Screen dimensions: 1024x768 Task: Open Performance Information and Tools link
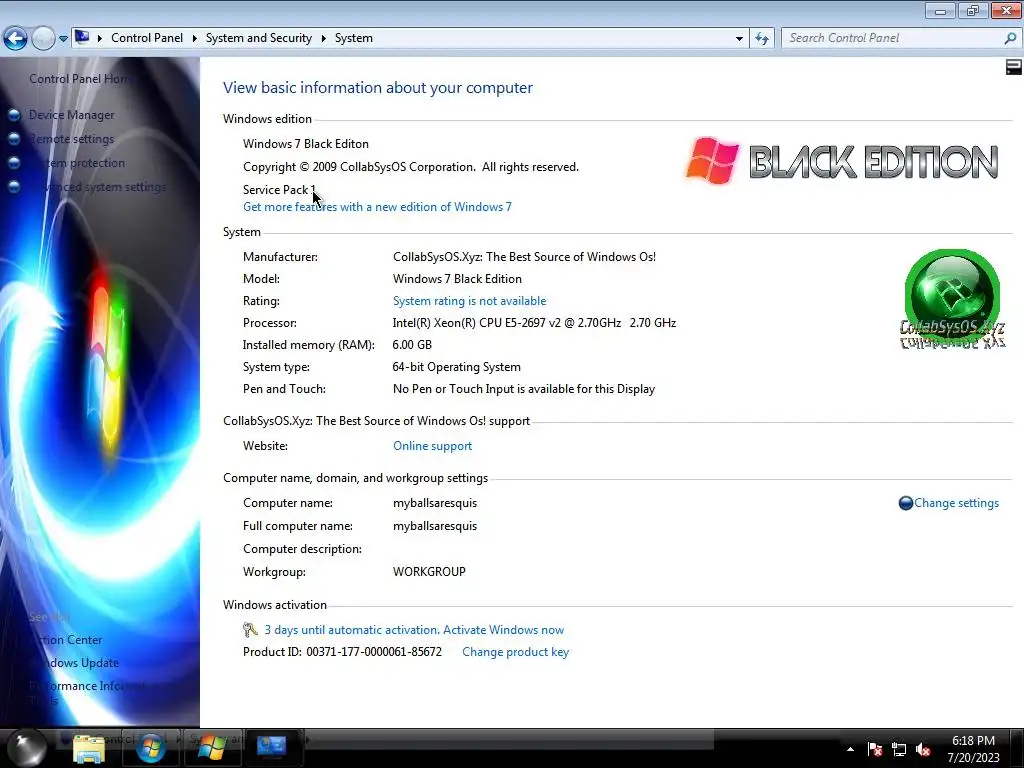point(87,693)
